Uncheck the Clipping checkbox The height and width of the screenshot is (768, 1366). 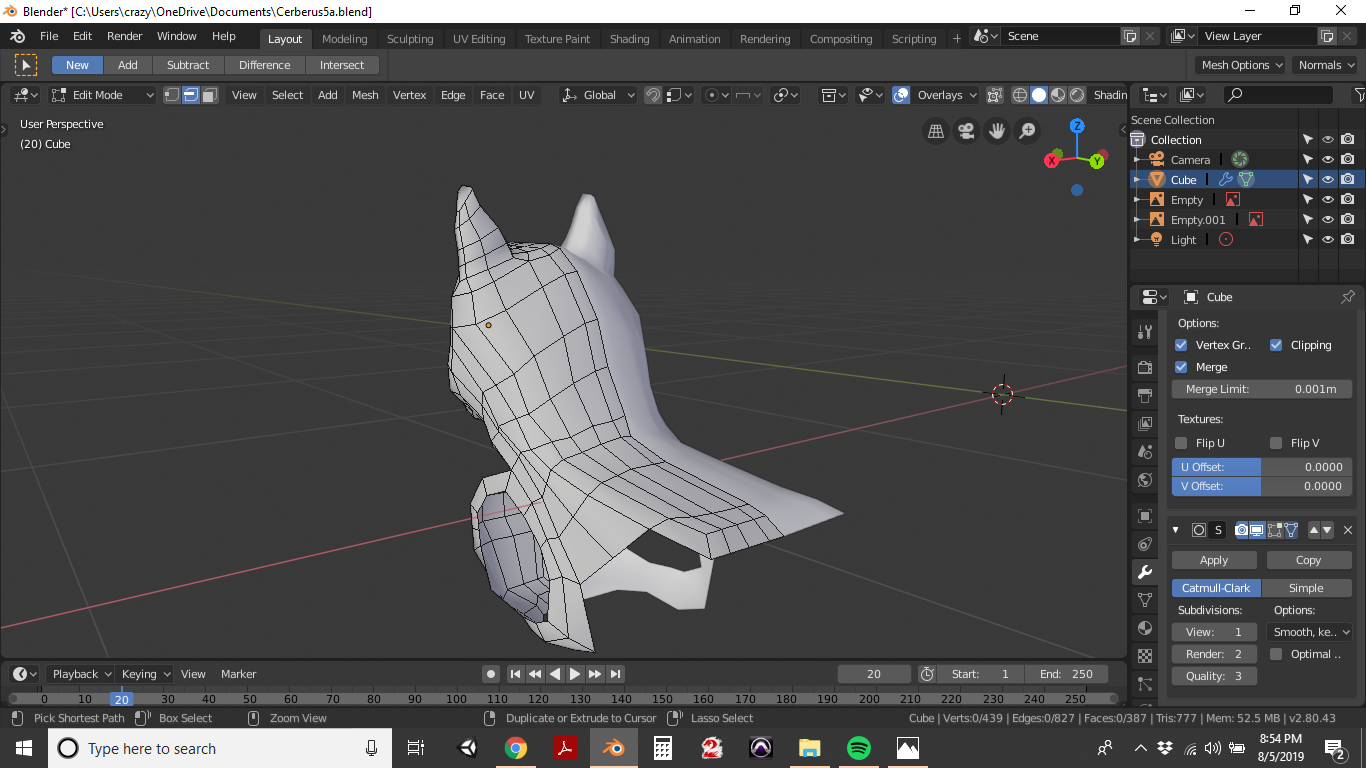click(1276, 345)
